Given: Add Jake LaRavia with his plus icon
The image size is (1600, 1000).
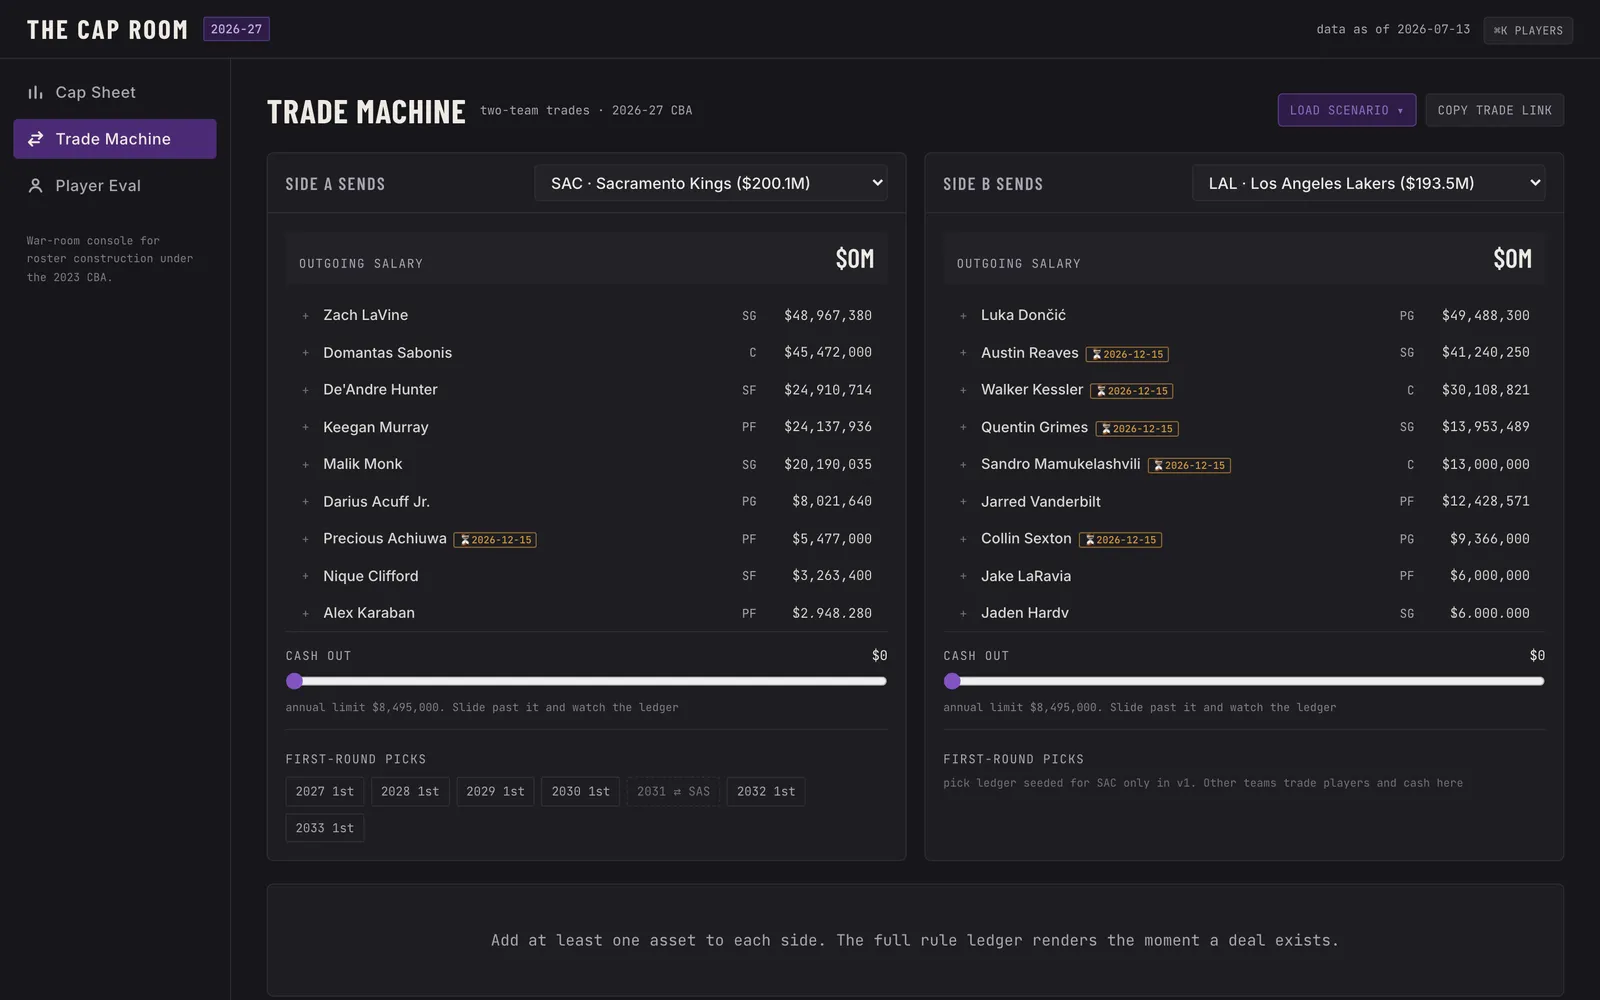Looking at the screenshot, I should click(x=963, y=576).
